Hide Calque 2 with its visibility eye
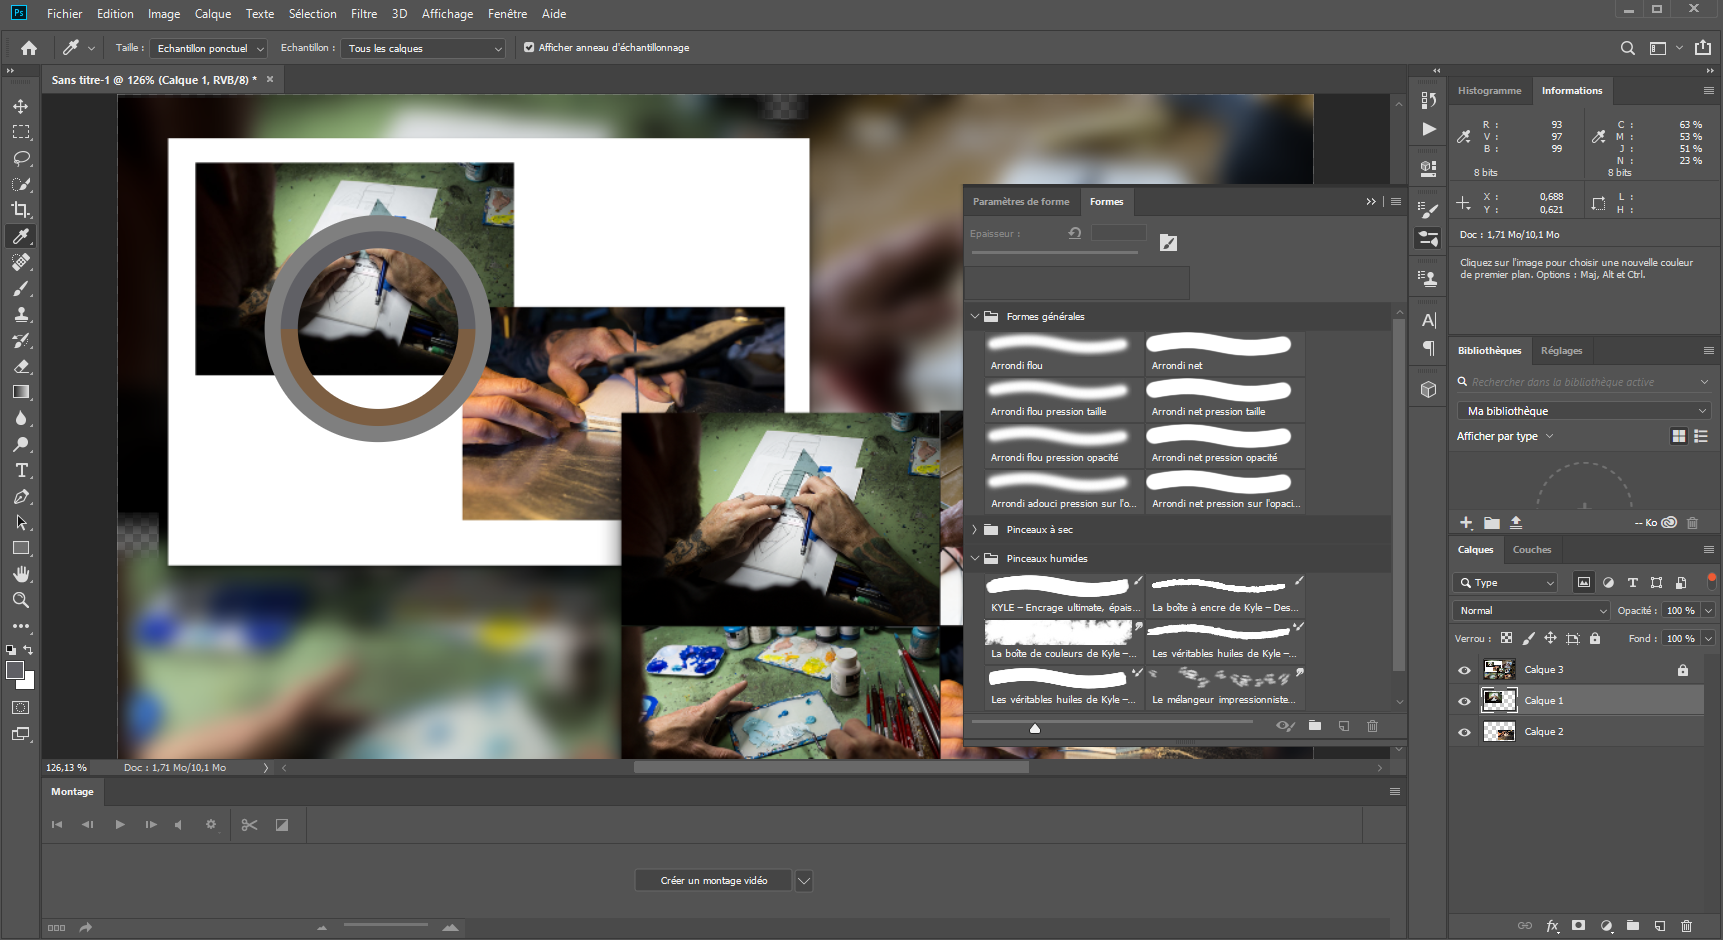The height and width of the screenshot is (940, 1723). click(1464, 731)
